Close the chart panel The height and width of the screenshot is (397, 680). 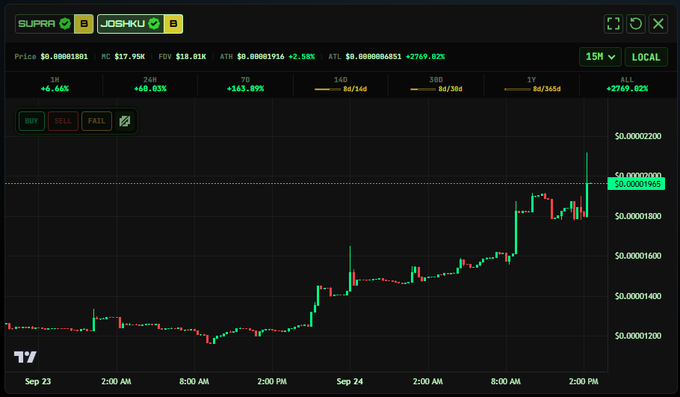coord(658,23)
